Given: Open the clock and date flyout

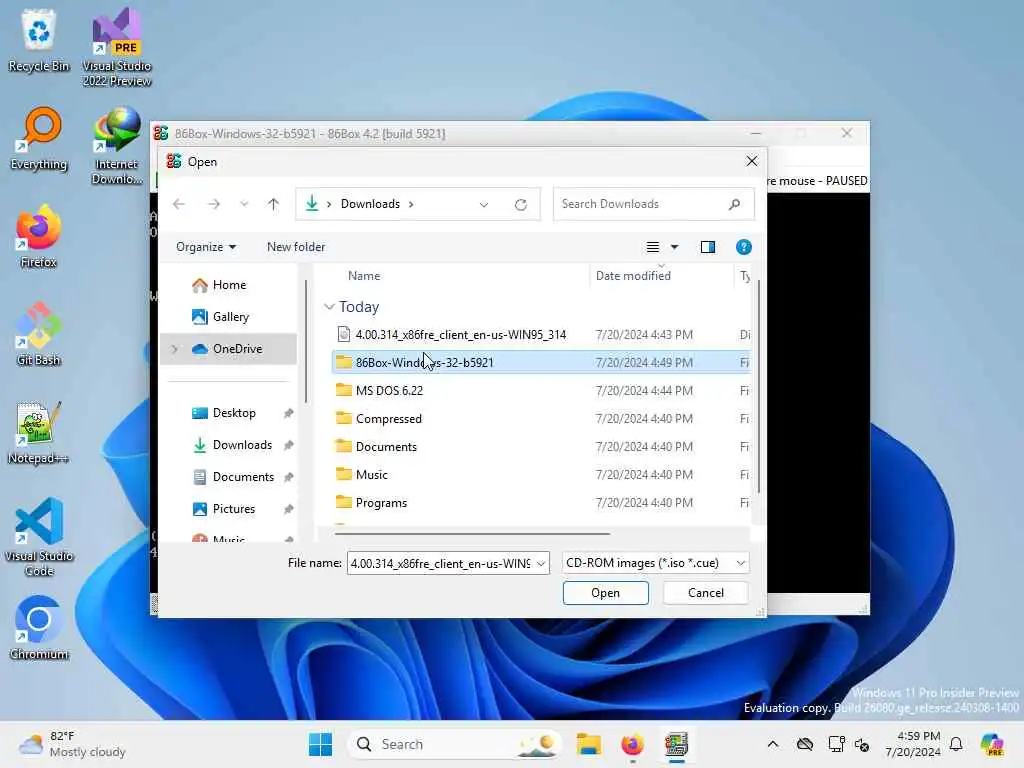Looking at the screenshot, I should click(913, 744).
